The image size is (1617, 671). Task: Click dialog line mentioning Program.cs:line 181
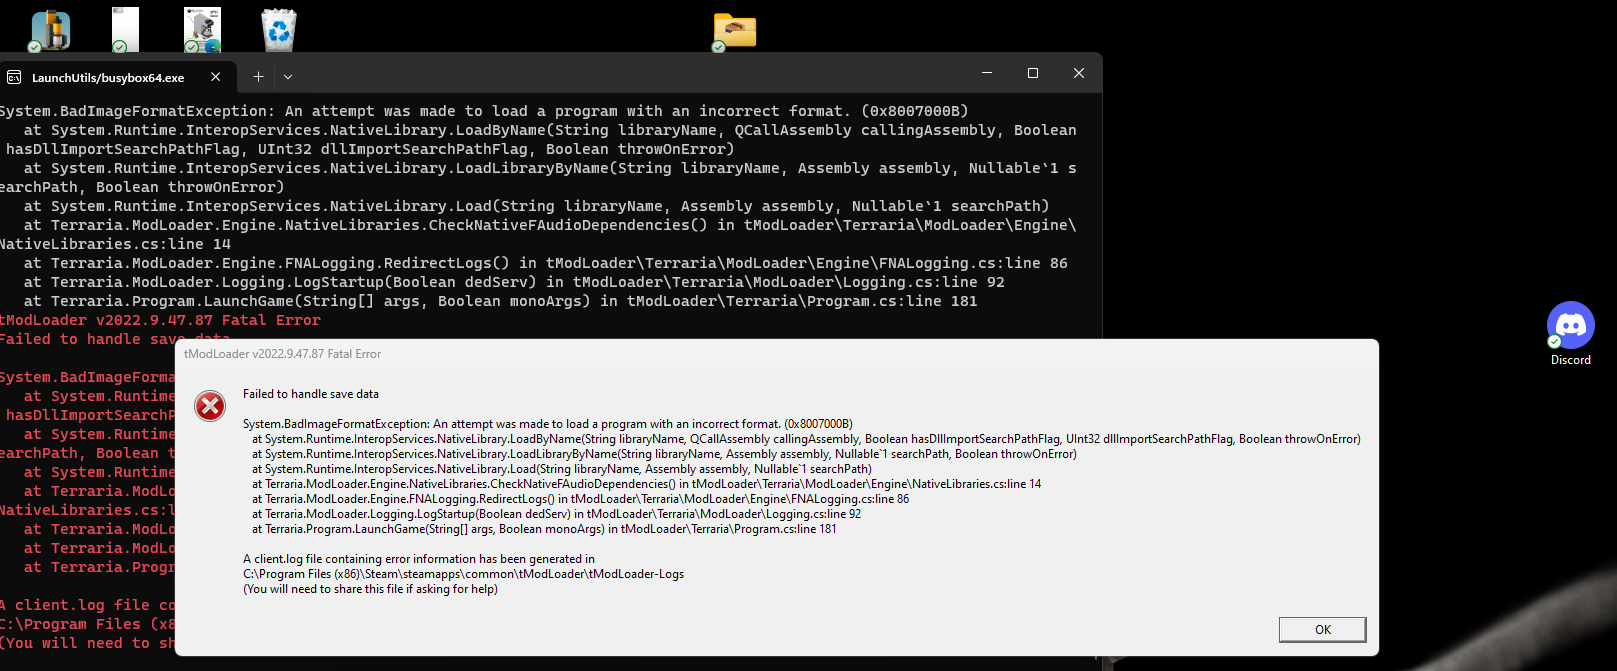click(x=544, y=529)
